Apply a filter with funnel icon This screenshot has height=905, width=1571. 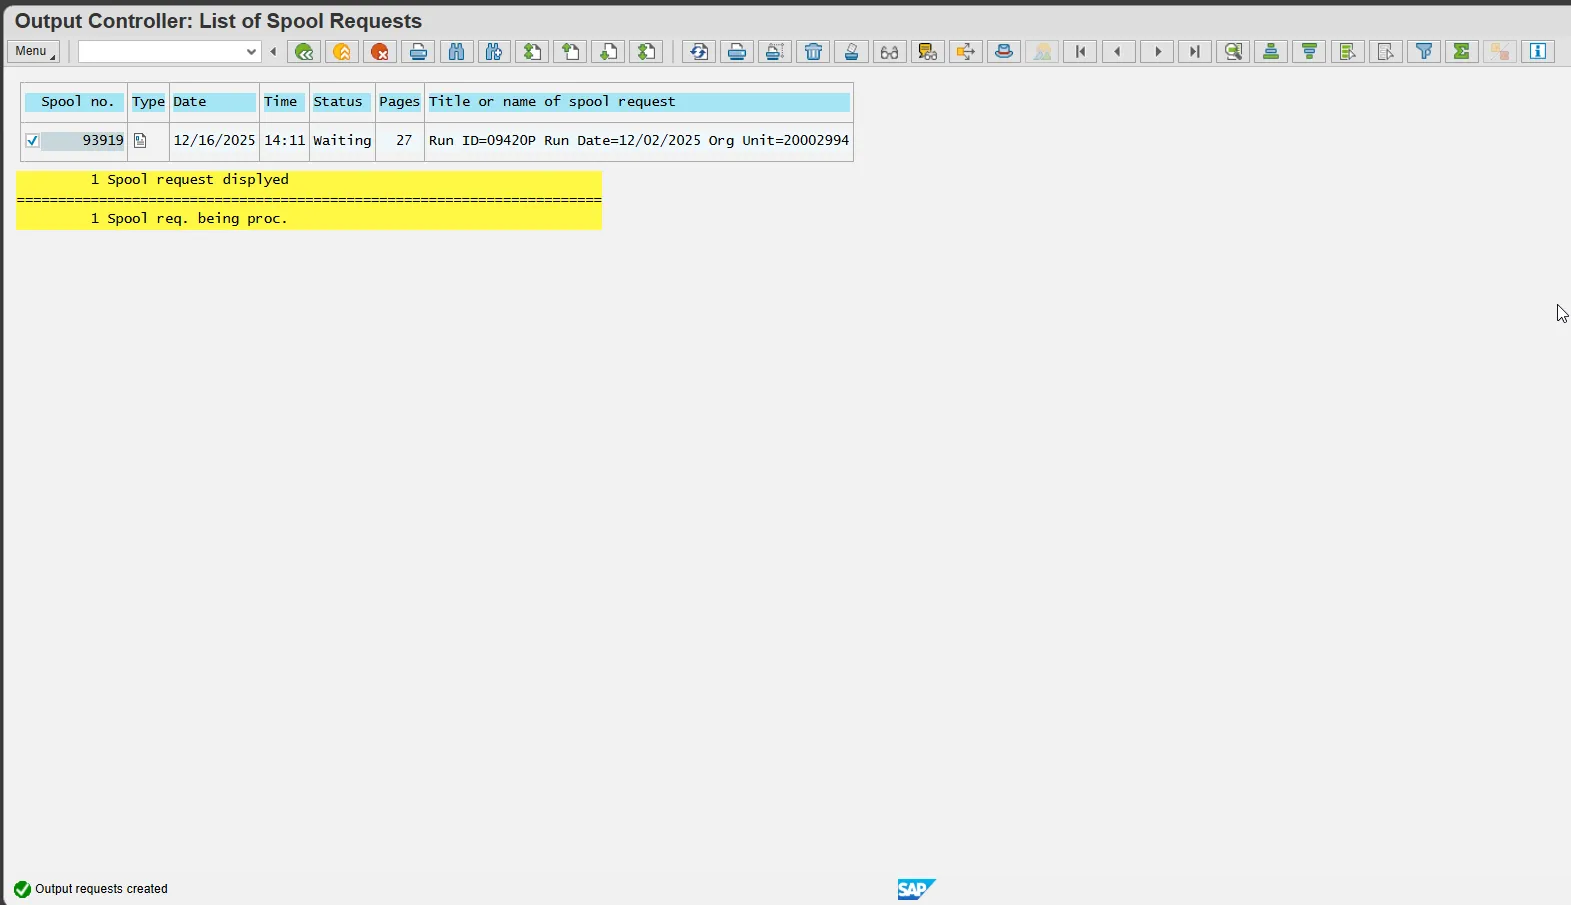1424,52
